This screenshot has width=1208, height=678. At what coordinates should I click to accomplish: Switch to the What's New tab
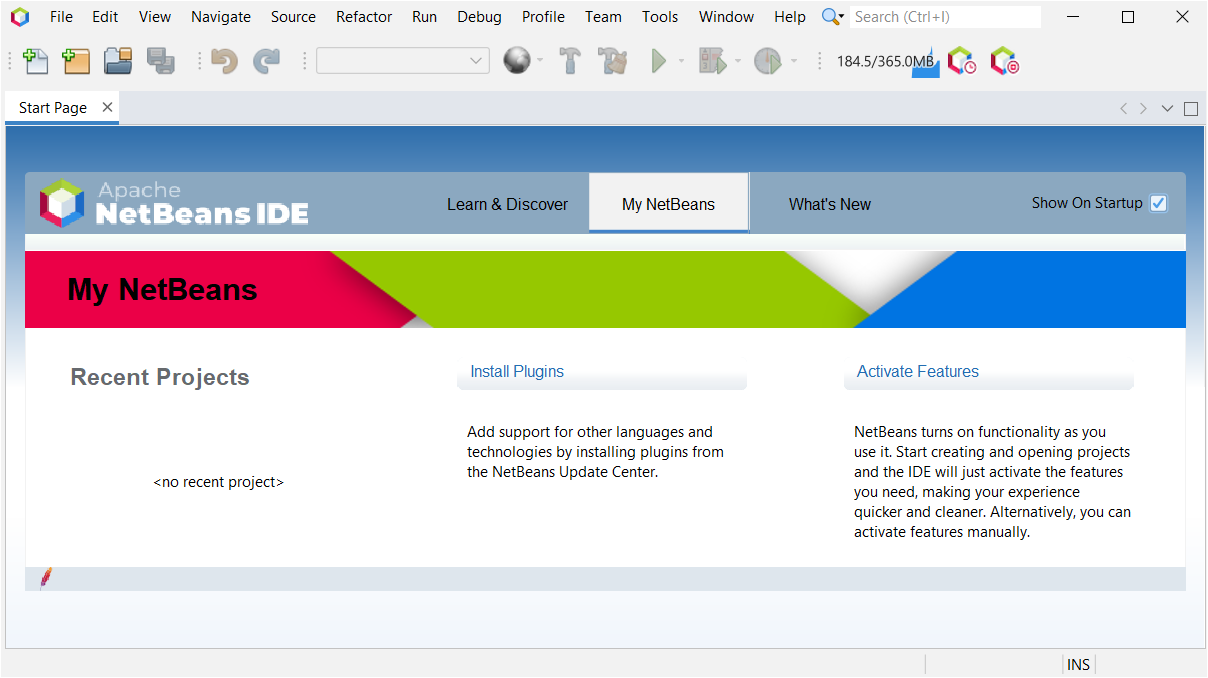coord(829,203)
